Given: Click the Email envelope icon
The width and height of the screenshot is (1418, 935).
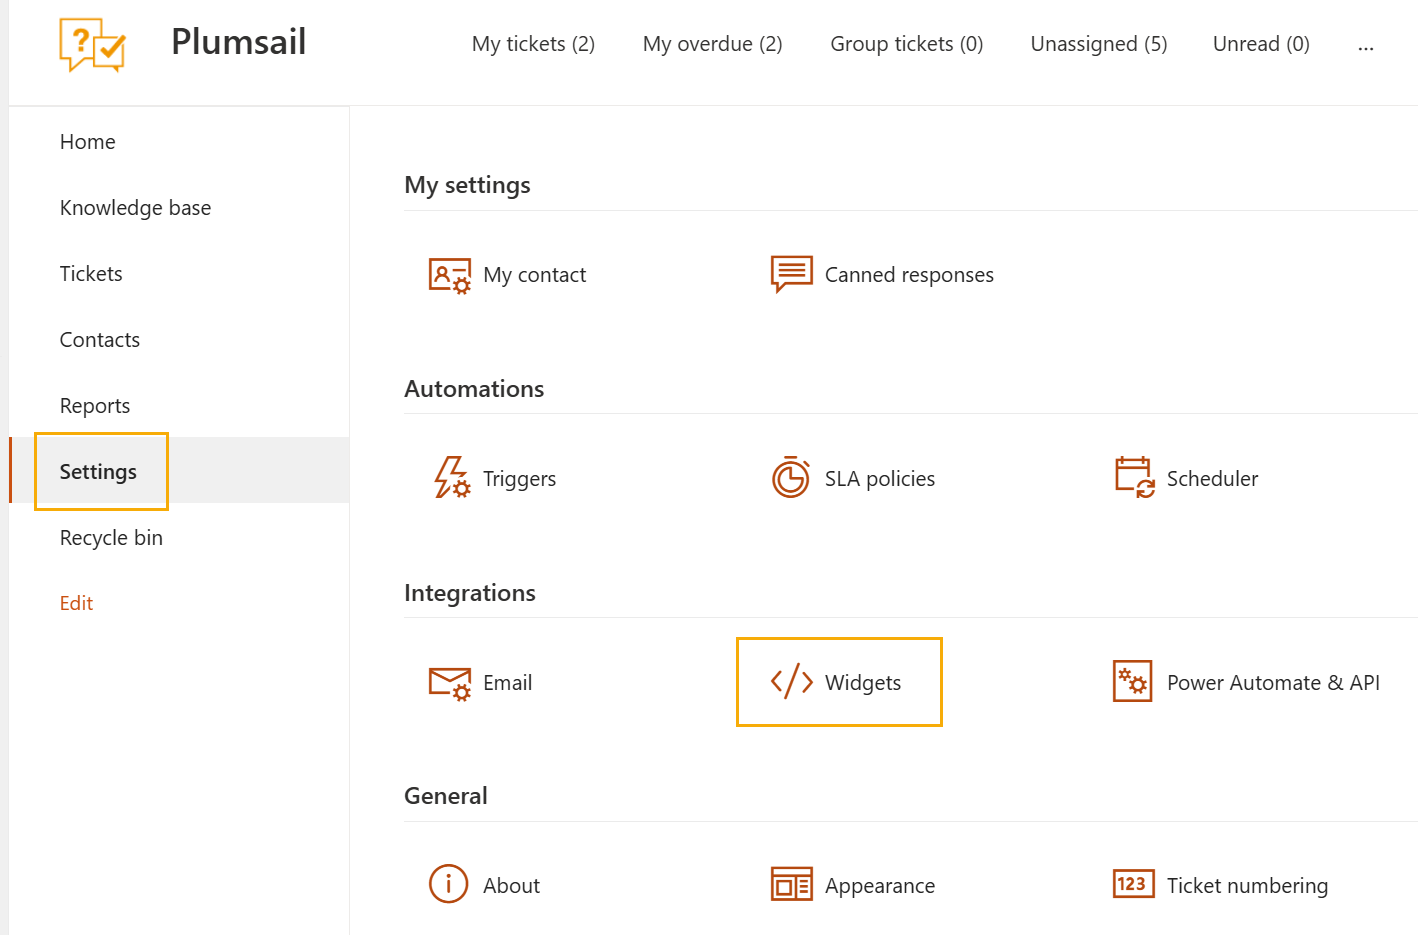Looking at the screenshot, I should tap(449, 683).
